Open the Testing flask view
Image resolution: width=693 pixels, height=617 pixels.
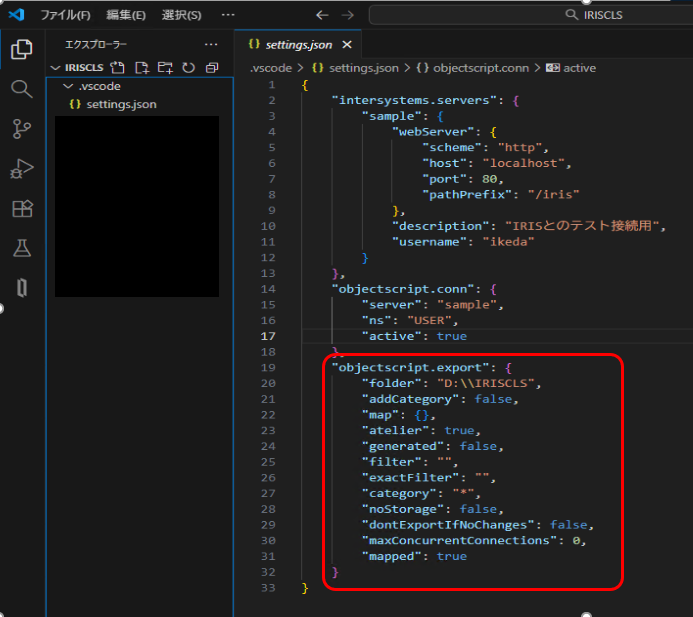pos(21,248)
